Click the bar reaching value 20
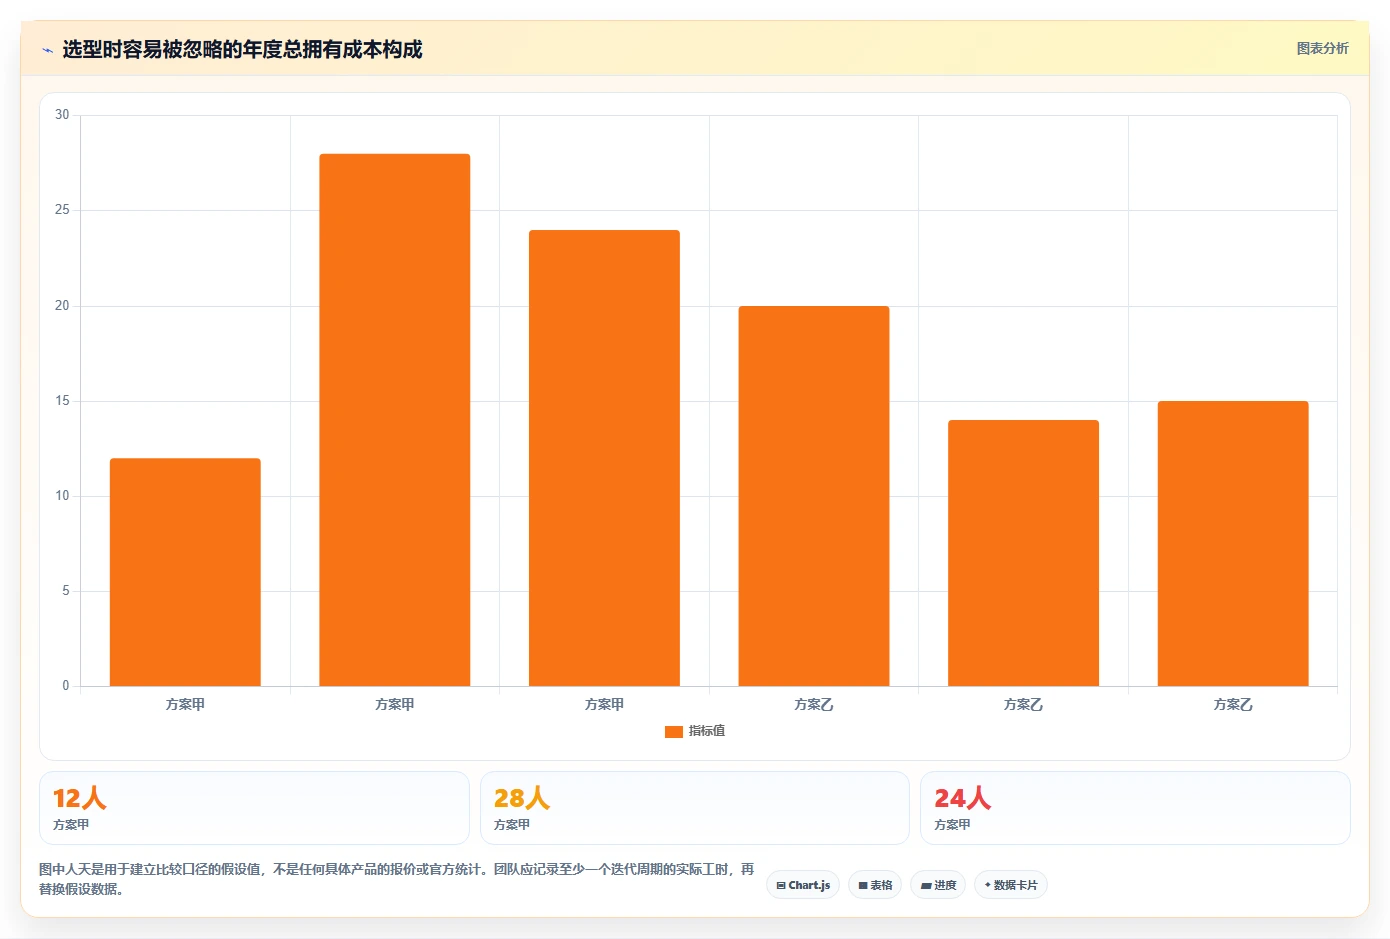 coord(814,496)
